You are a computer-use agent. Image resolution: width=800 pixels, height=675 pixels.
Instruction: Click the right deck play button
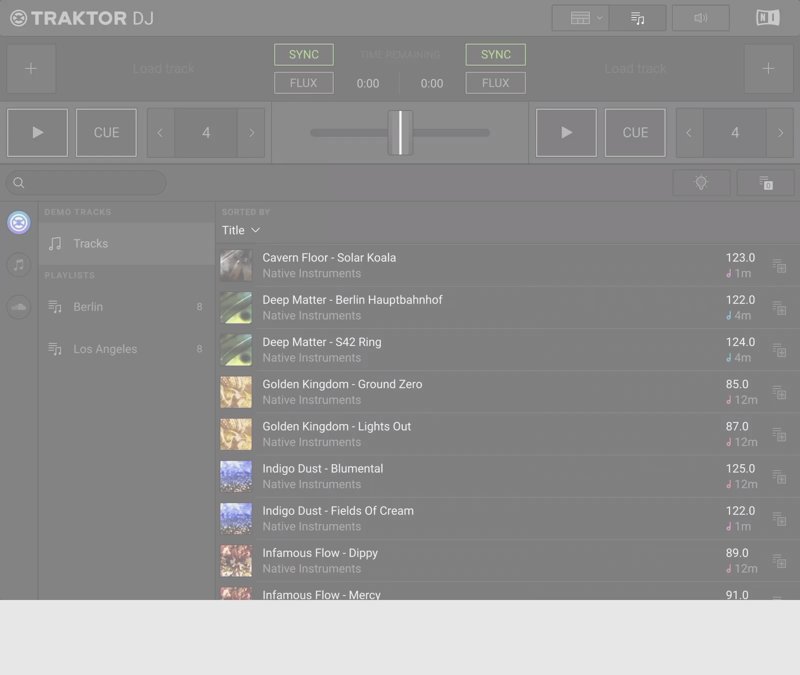pyautogui.click(x=566, y=133)
